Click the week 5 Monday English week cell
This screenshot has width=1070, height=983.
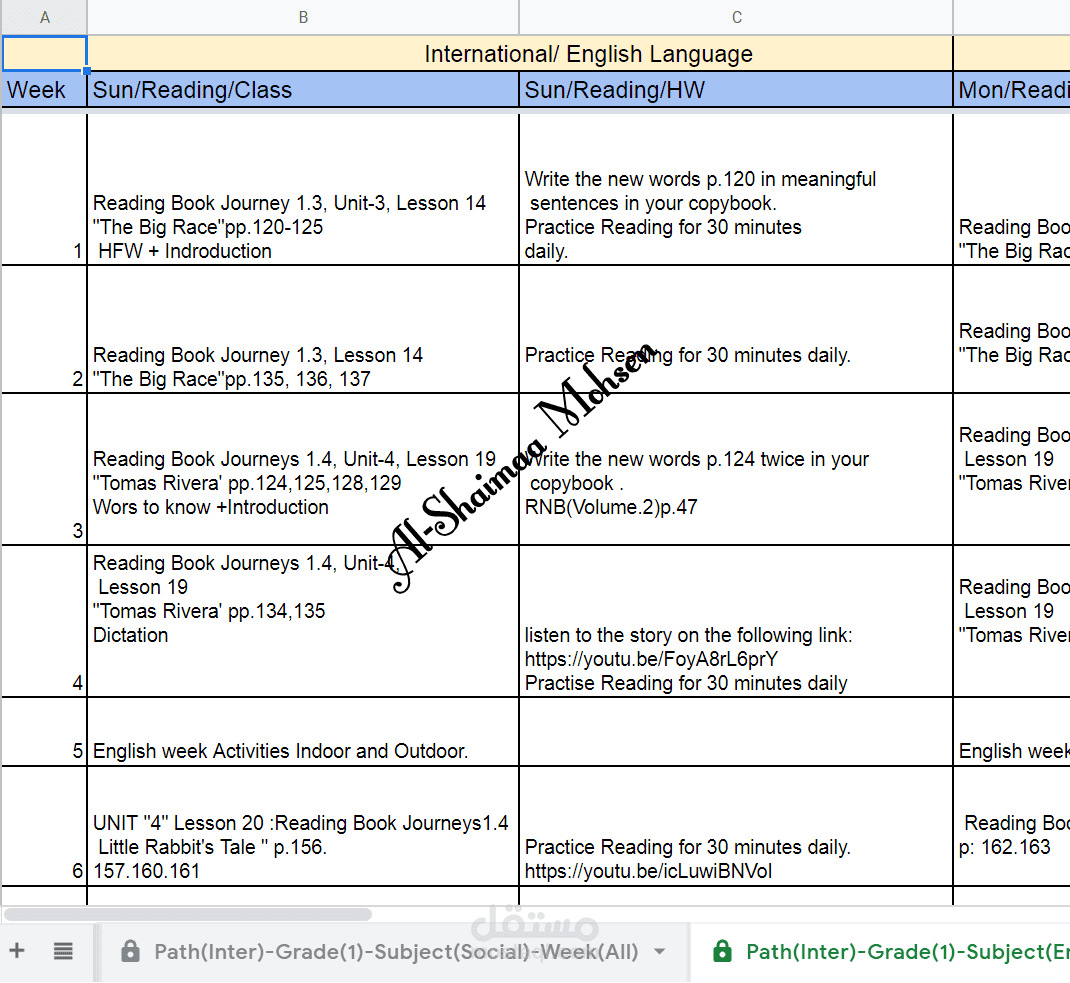click(x=1012, y=732)
